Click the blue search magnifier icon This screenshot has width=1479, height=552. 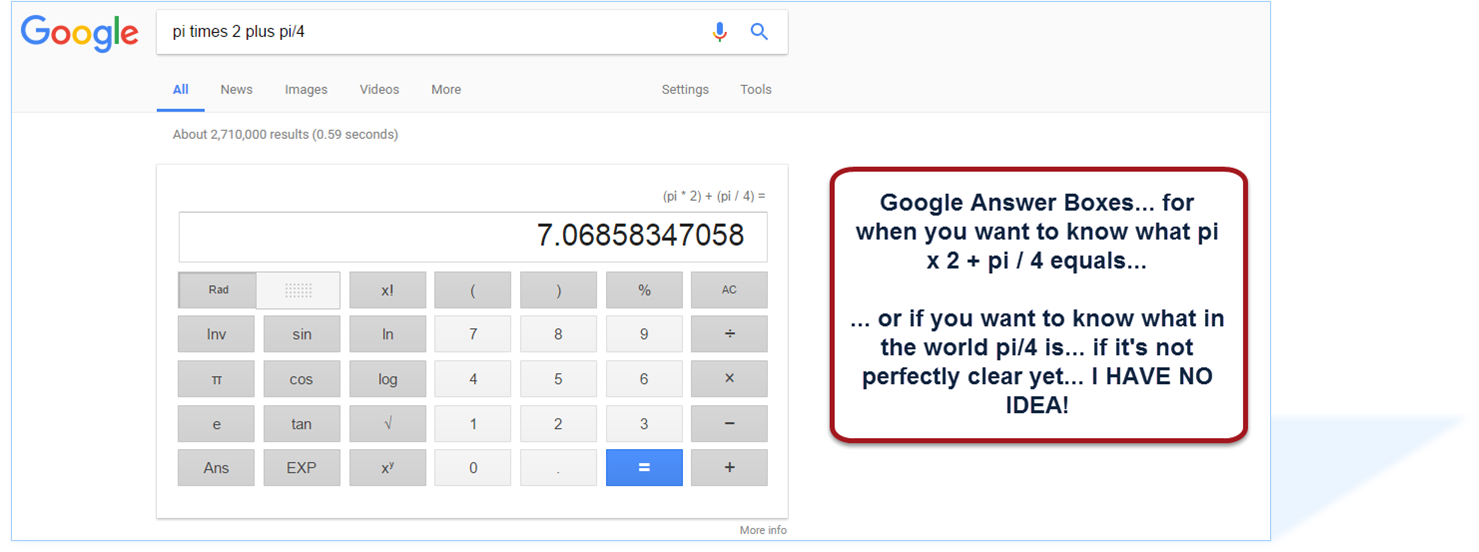759,32
